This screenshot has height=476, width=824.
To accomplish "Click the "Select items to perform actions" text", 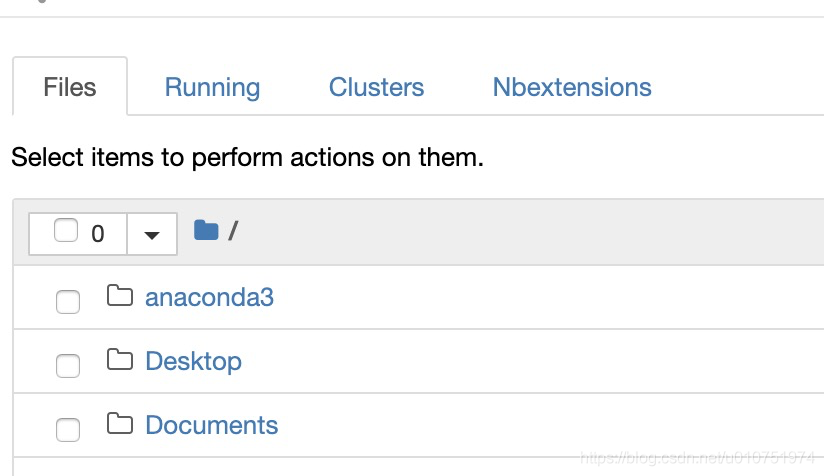I will [247, 157].
